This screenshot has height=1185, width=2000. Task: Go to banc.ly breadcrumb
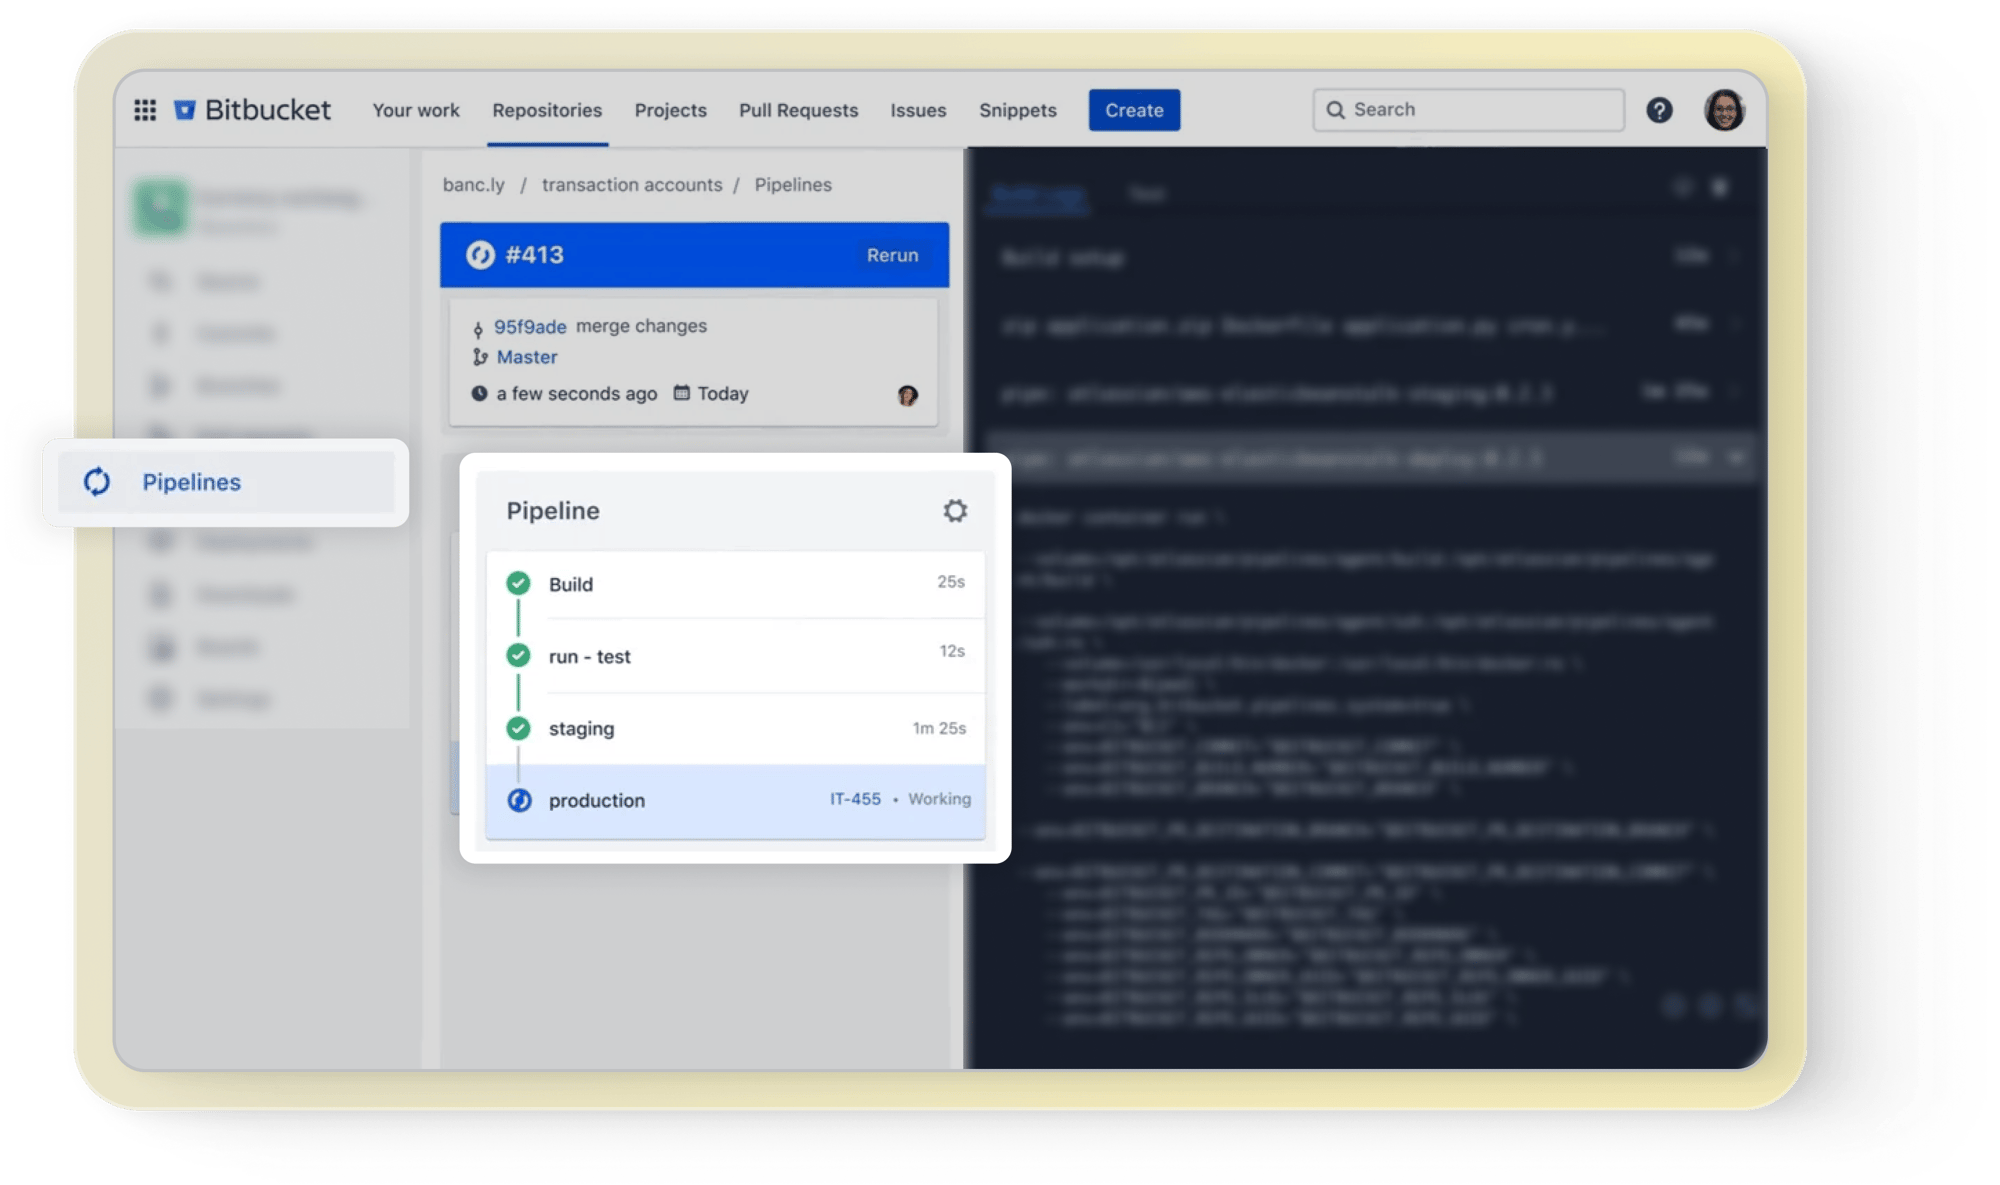coord(474,185)
